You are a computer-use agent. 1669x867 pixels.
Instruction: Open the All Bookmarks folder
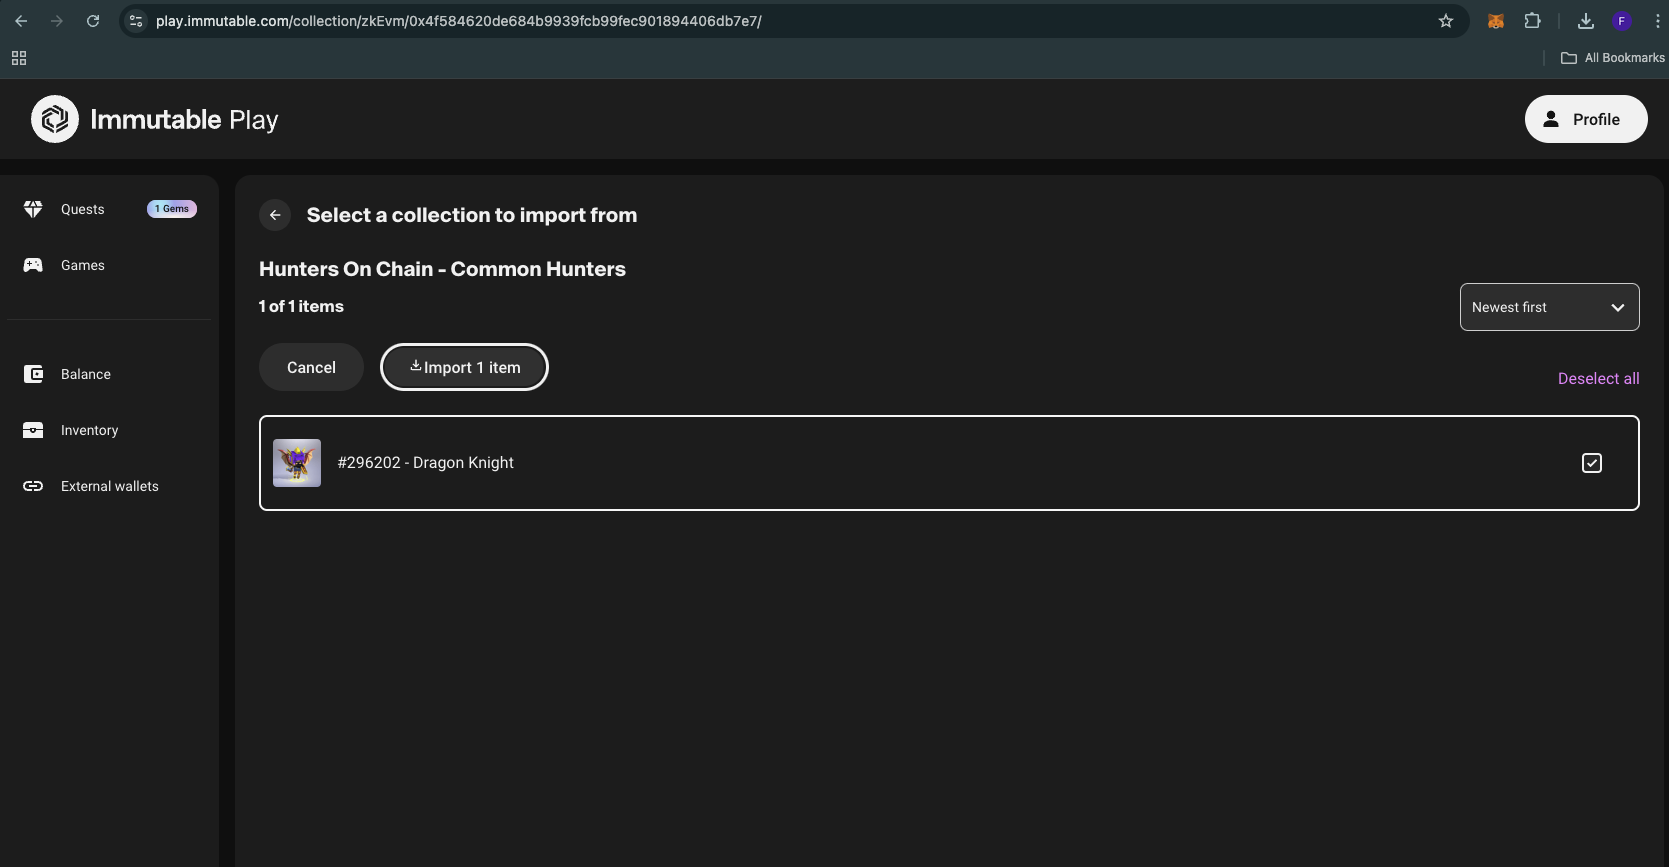coord(1613,58)
